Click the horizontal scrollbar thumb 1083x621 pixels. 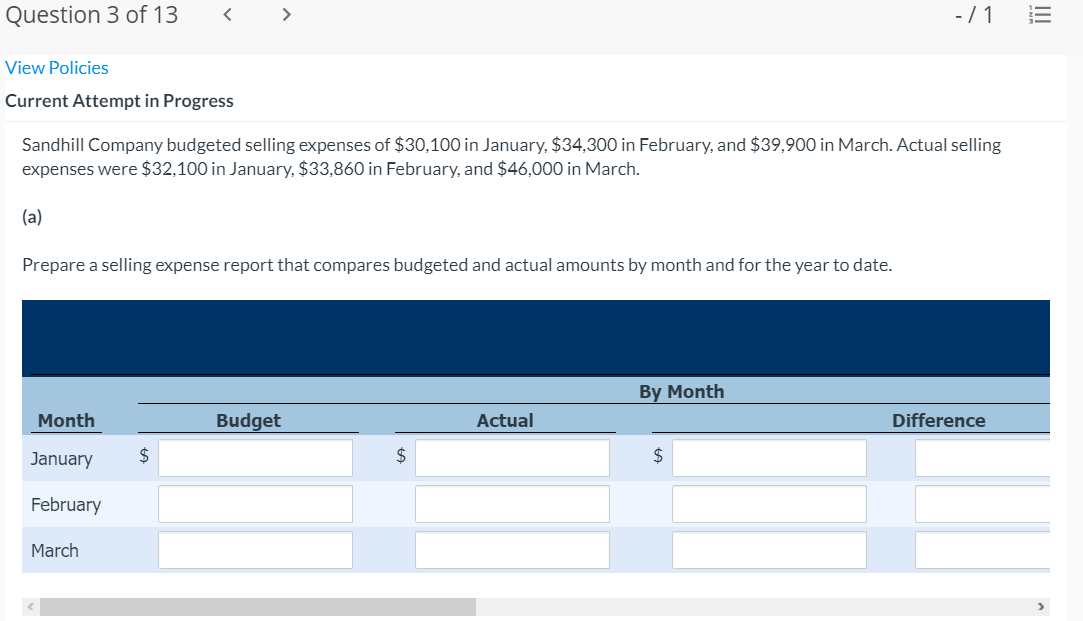258,606
